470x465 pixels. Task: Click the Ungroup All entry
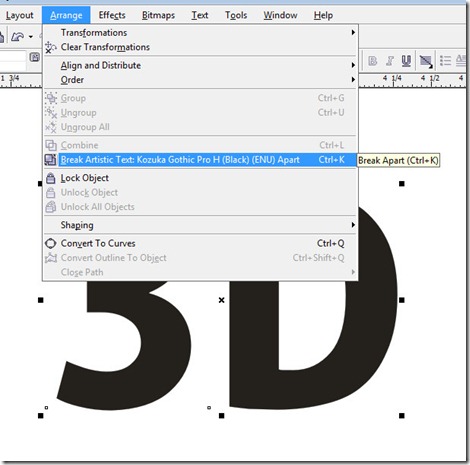[200, 127]
